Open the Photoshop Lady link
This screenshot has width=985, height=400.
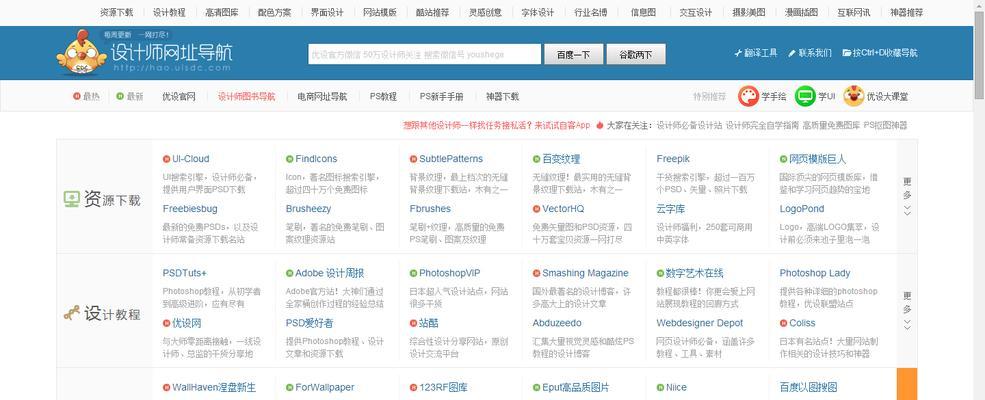(x=815, y=273)
